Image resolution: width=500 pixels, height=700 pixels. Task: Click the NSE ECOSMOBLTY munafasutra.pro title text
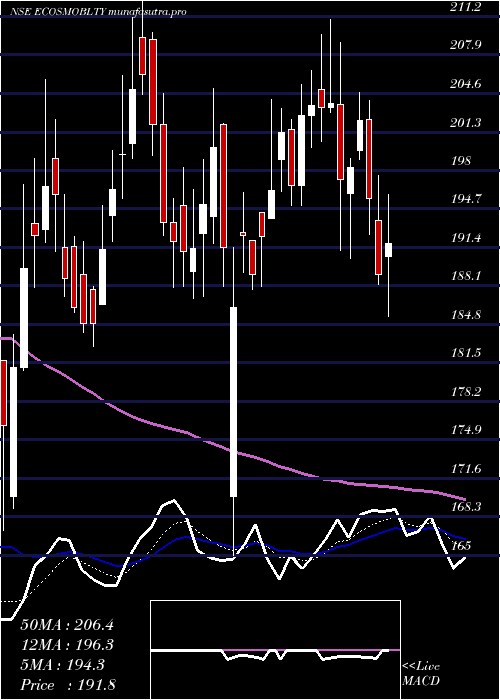tap(98, 12)
